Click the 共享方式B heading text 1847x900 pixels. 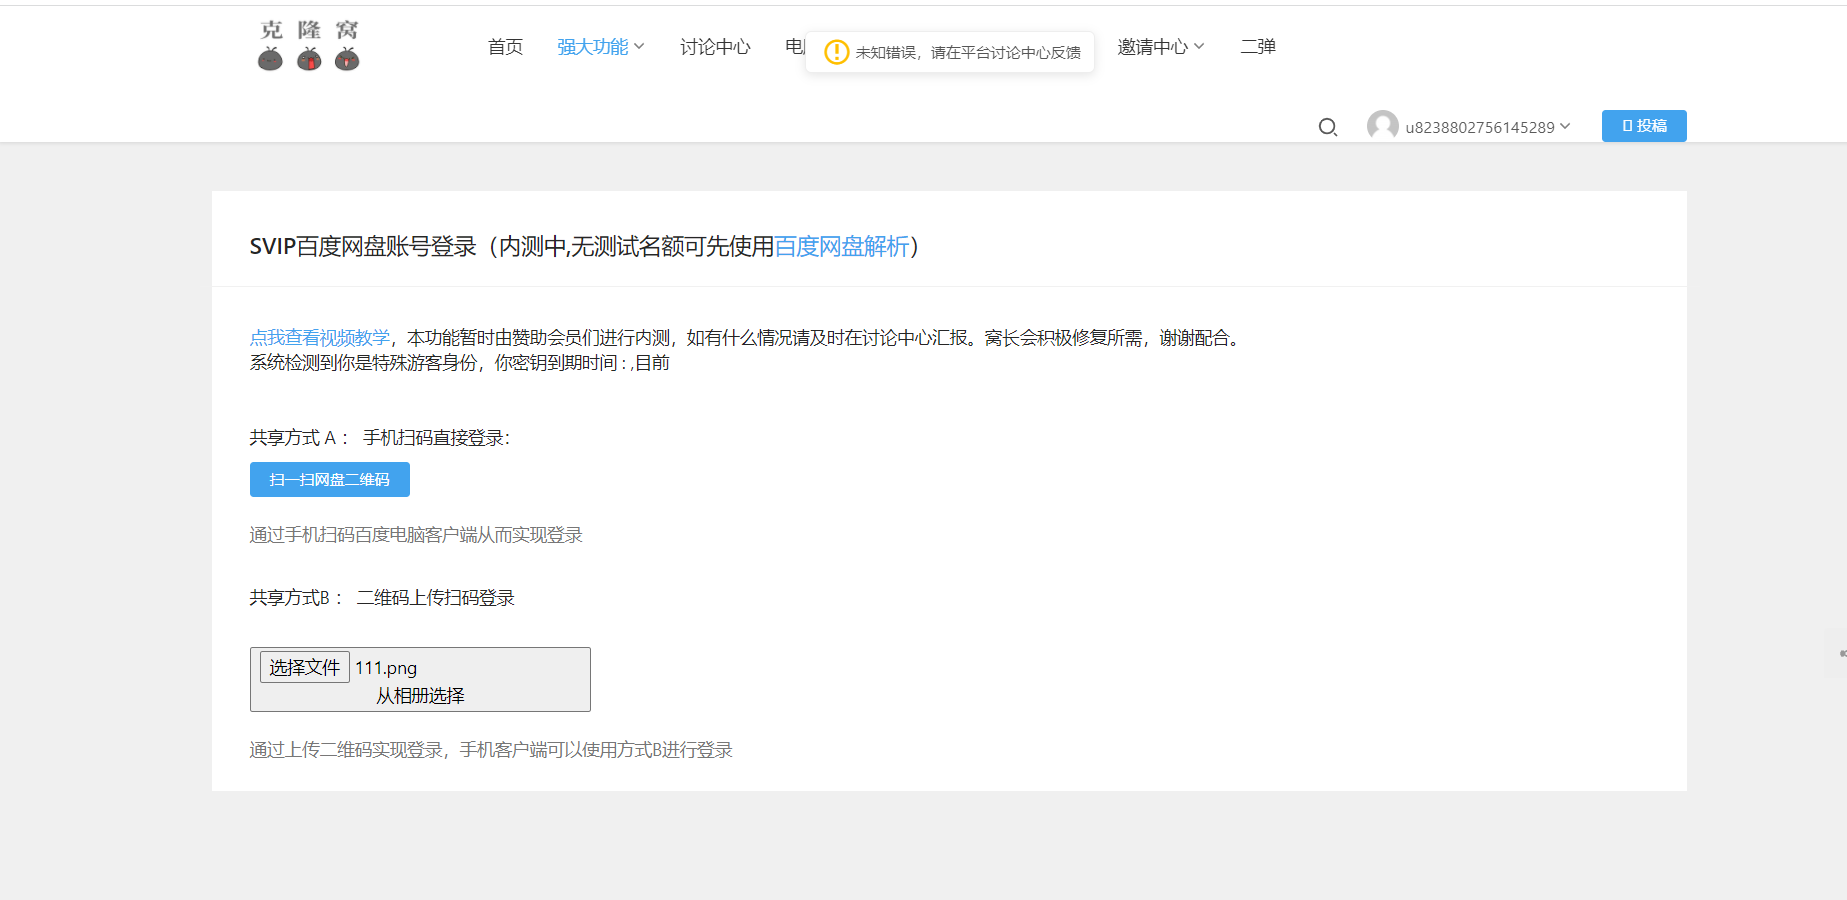pos(382,598)
